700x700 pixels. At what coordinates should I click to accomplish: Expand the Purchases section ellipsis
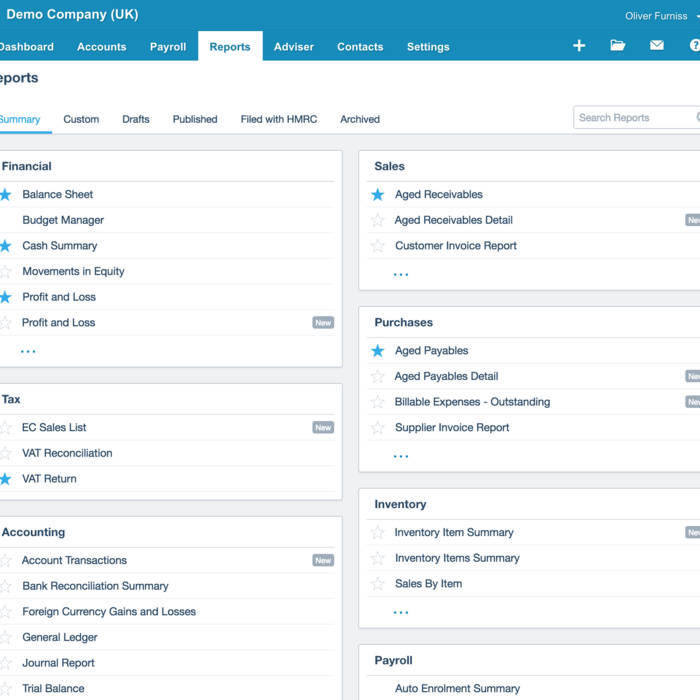401,456
